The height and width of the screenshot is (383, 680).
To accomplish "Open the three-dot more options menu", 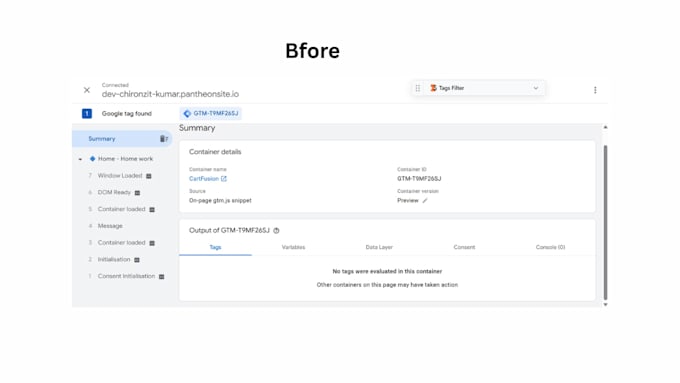I will pos(595,90).
